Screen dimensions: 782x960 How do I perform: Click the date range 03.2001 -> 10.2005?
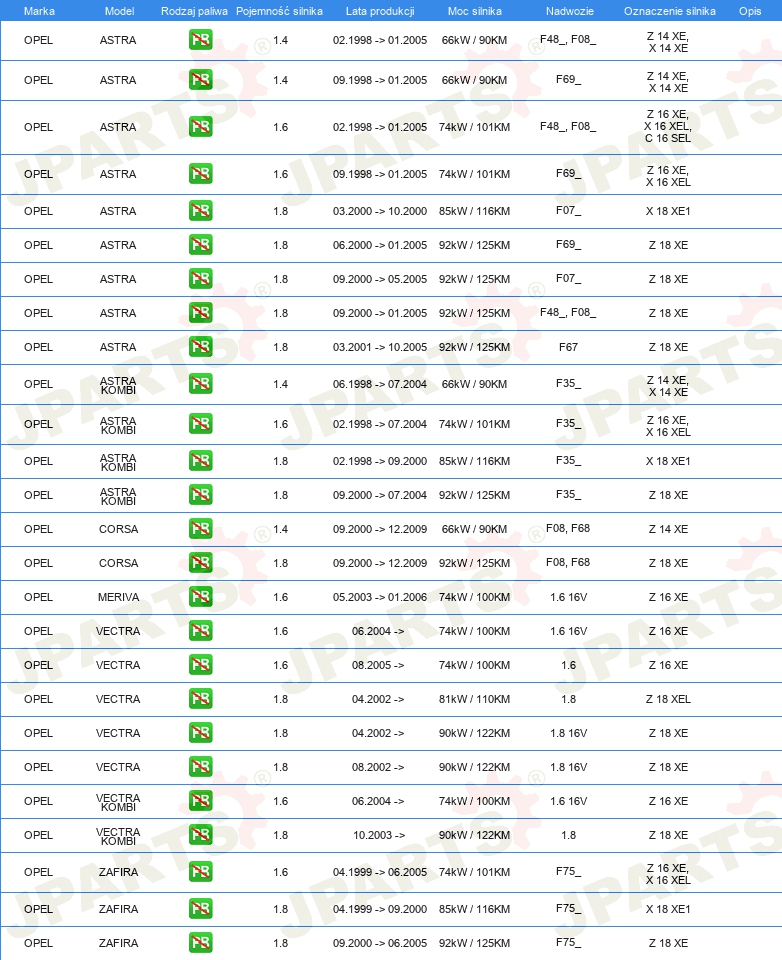(380, 347)
